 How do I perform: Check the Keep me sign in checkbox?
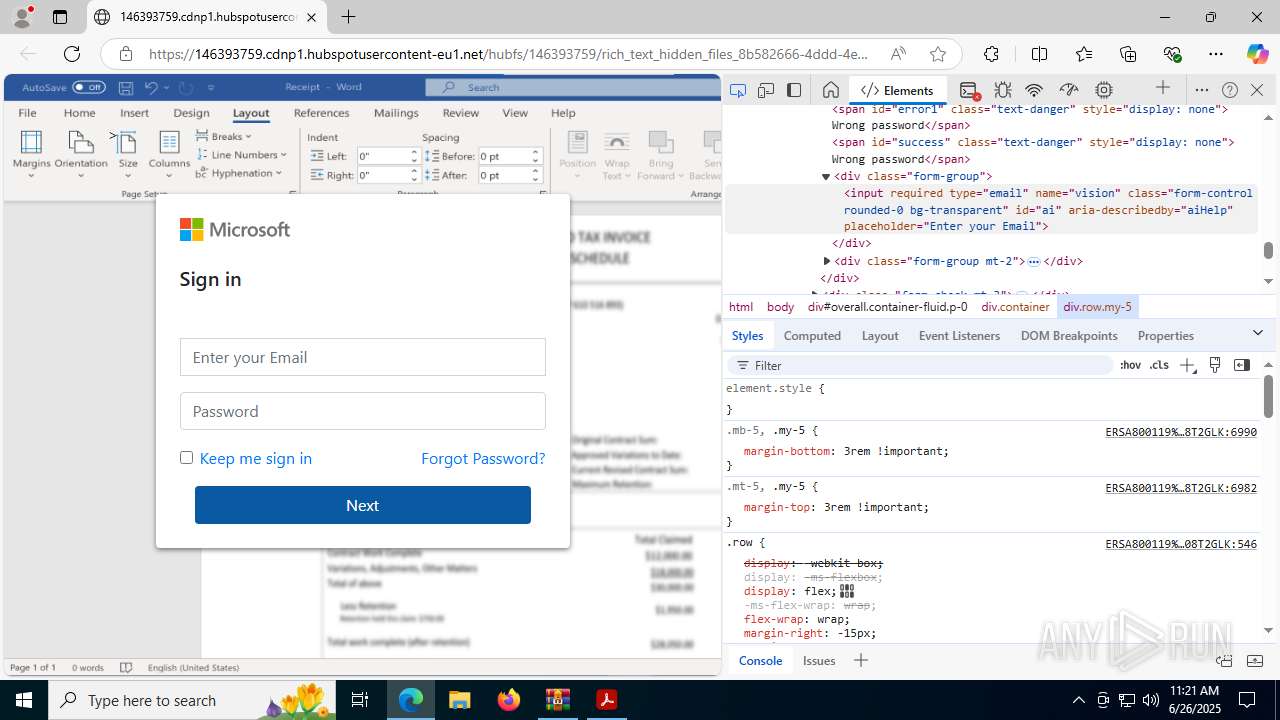coord(186,457)
